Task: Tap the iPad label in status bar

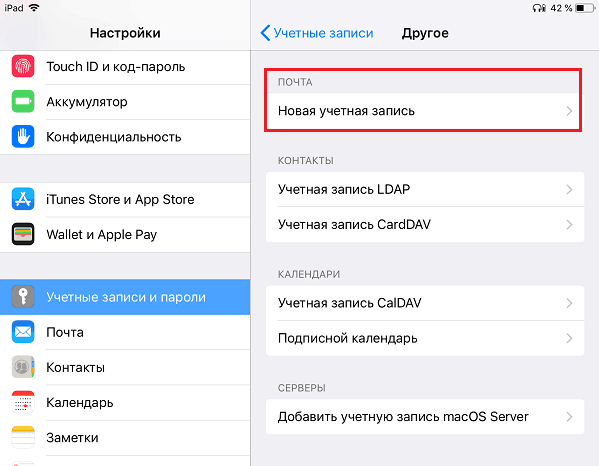Action: tap(14, 8)
